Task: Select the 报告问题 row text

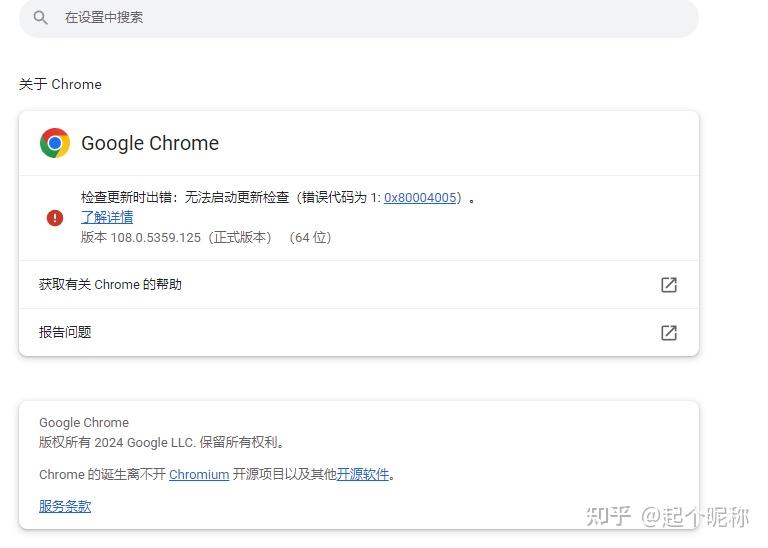Action: (x=65, y=333)
